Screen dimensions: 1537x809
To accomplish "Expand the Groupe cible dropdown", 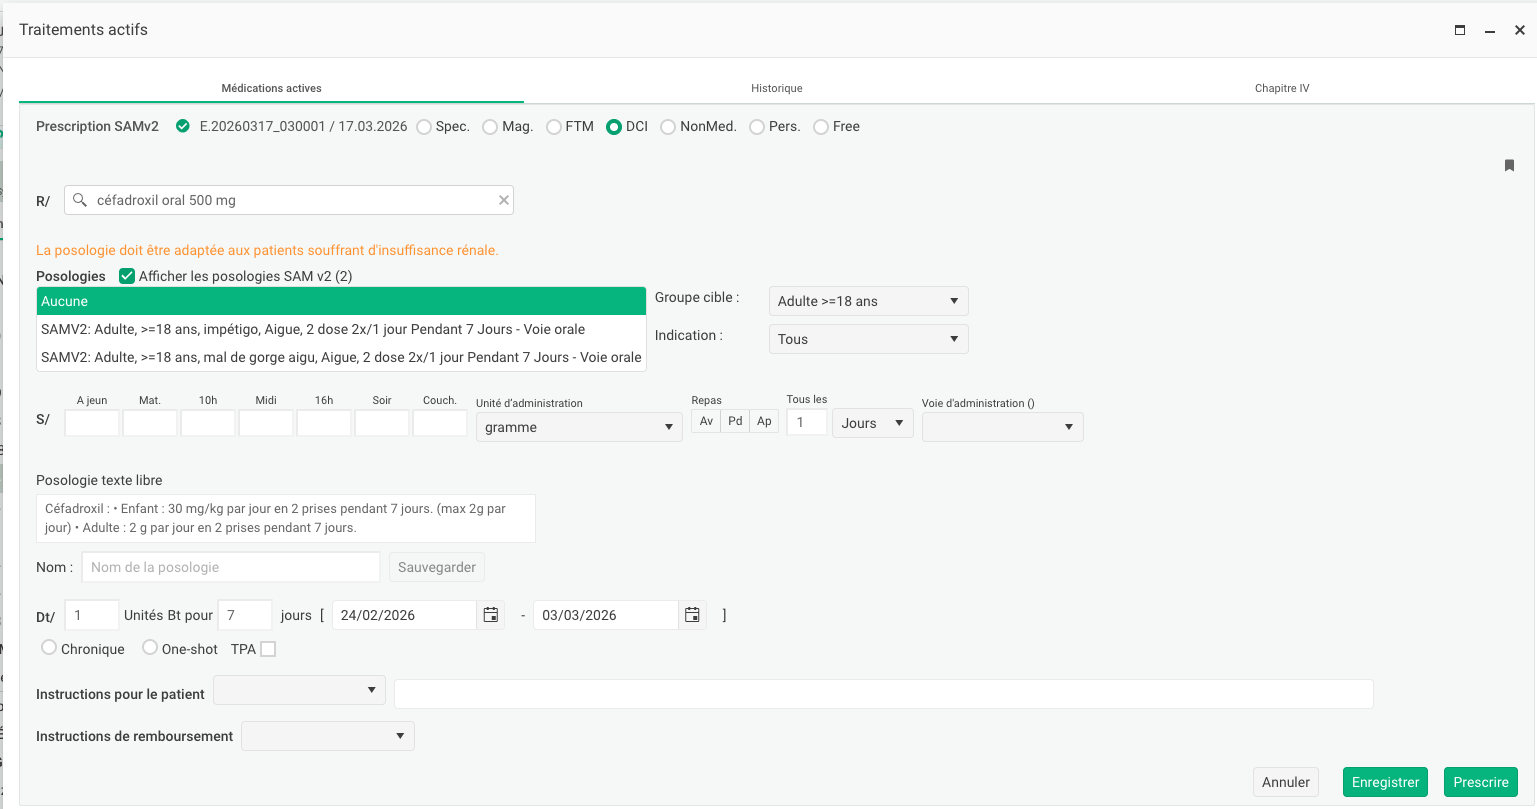I will click(x=867, y=301).
